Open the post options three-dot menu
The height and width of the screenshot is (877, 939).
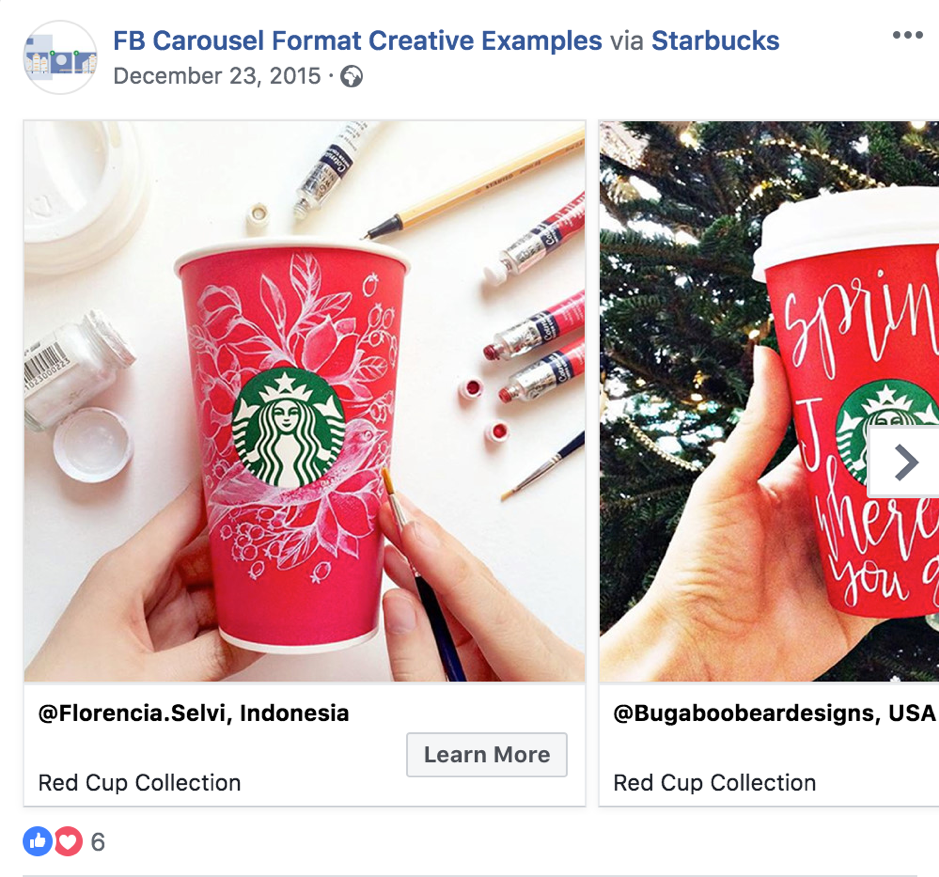[x=907, y=36]
